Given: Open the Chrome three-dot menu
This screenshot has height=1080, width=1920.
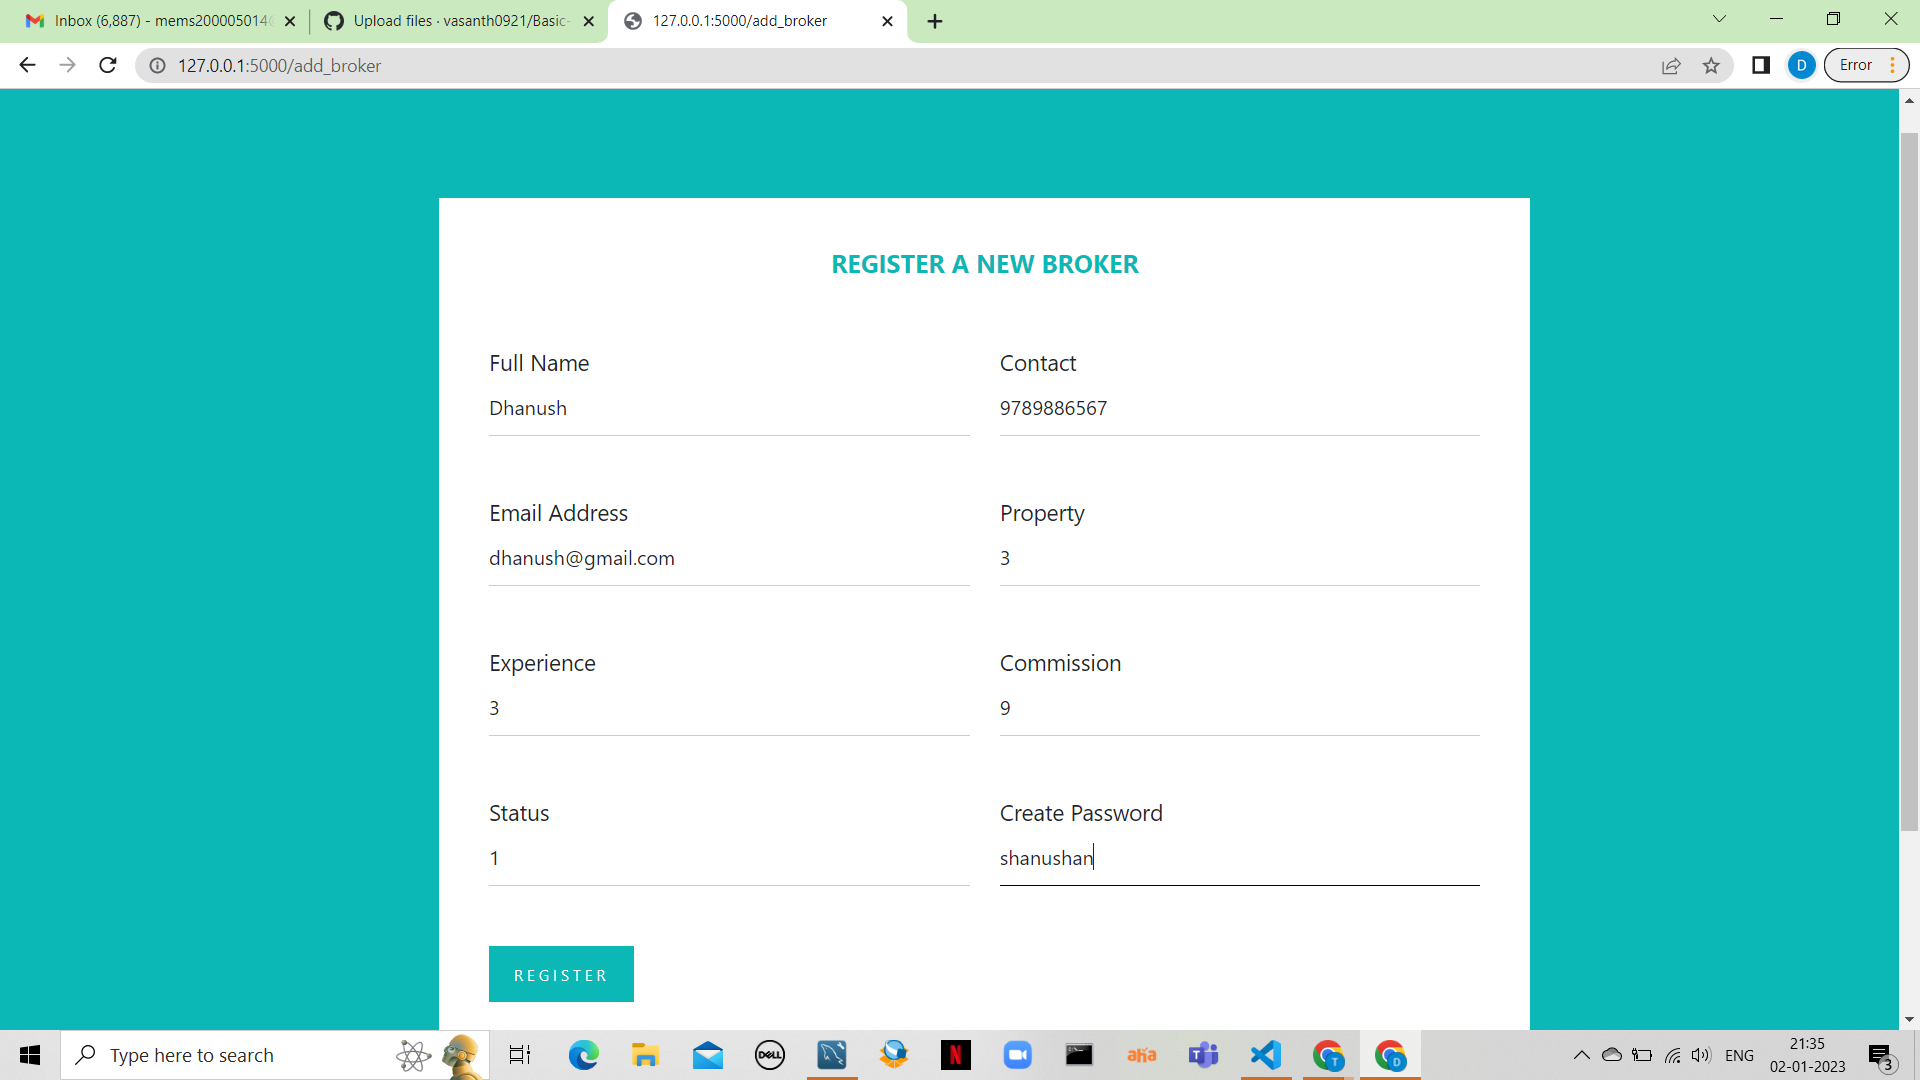Looking at the screenshot, I should [x=1893, y=65].
